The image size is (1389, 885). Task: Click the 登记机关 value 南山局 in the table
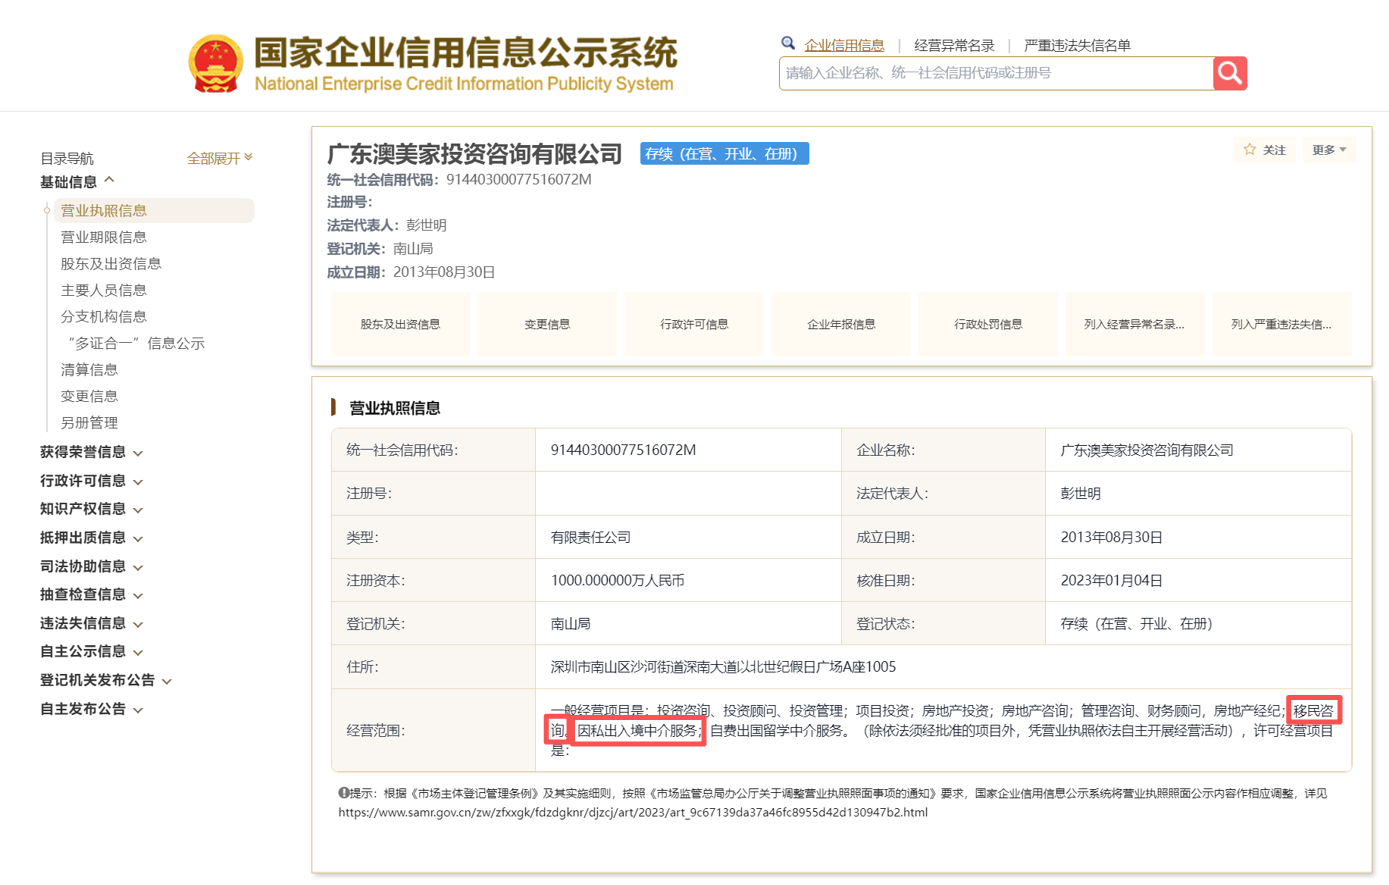coord(570,623)
